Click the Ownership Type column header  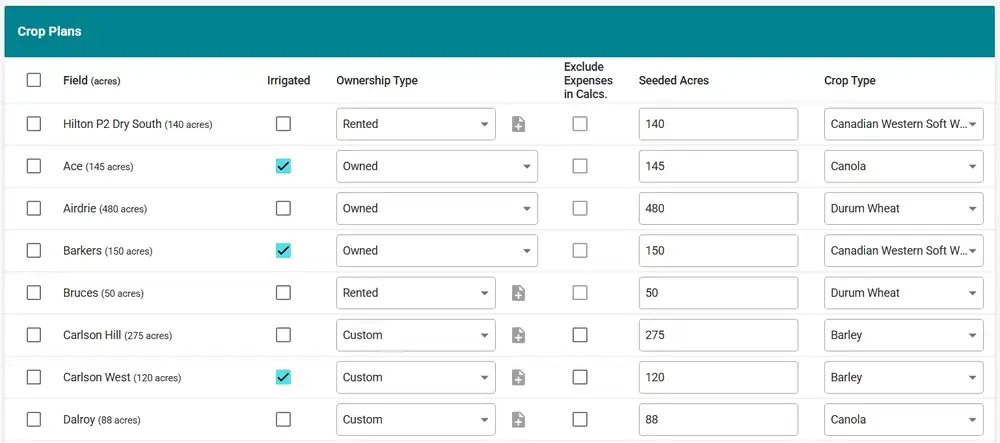pyautogui.click(x=377, y=80)
